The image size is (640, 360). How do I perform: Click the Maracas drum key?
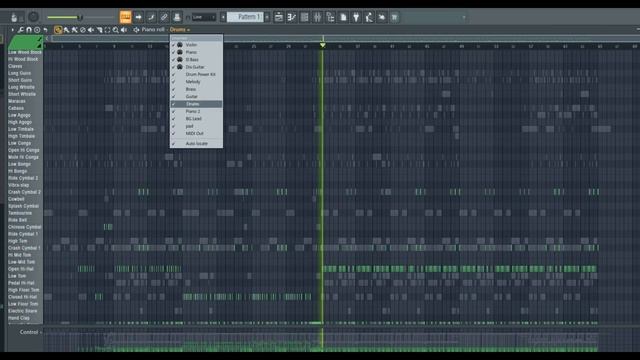coord(24,101)
